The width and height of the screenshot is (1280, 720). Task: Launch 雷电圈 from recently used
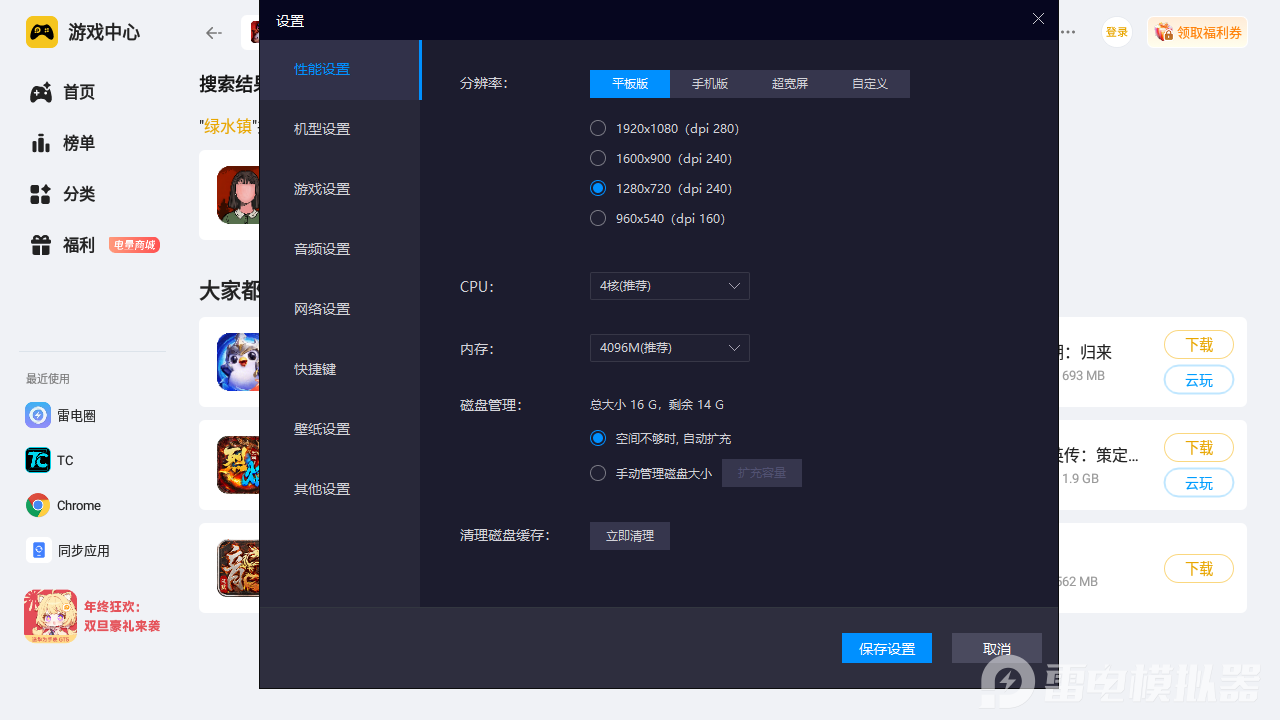(x=61, y=415)
